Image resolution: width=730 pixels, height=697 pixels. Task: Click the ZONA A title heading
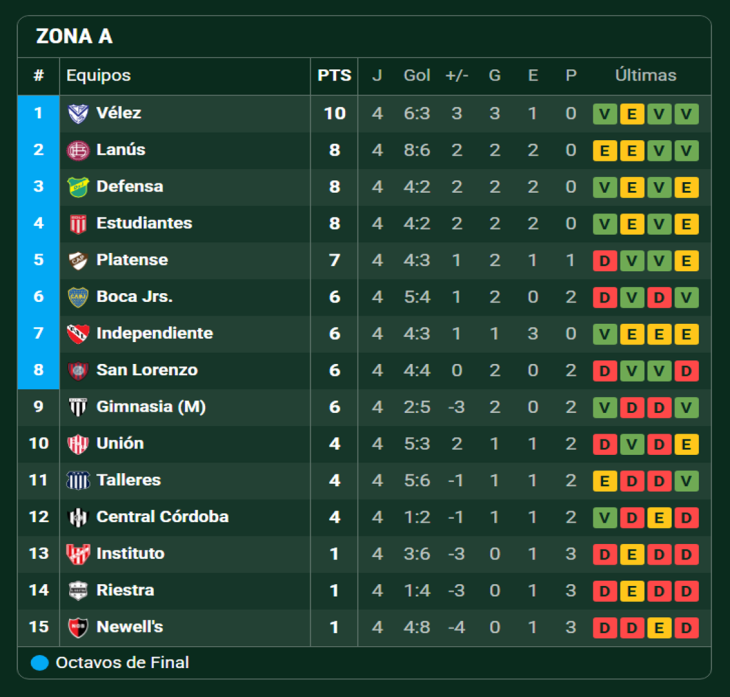click(74, 37)
